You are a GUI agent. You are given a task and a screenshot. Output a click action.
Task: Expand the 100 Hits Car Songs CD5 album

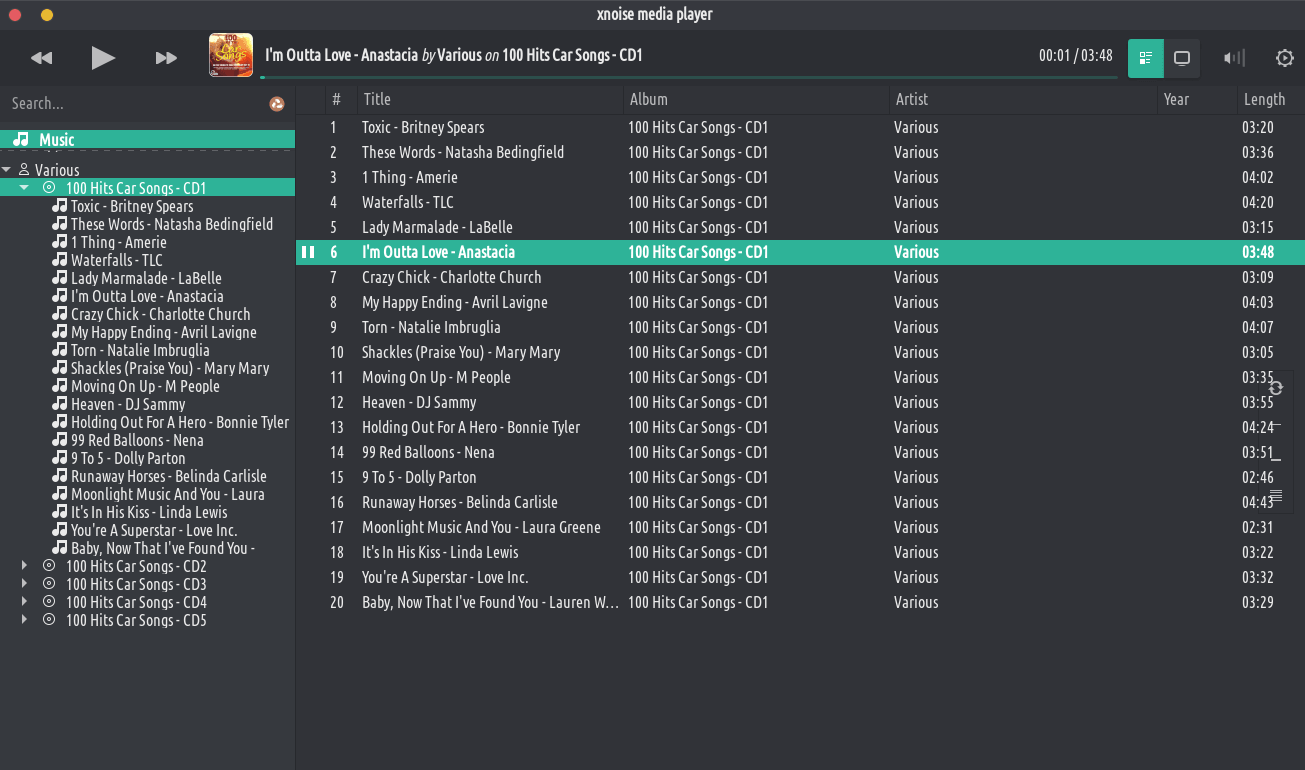(24, 620)
